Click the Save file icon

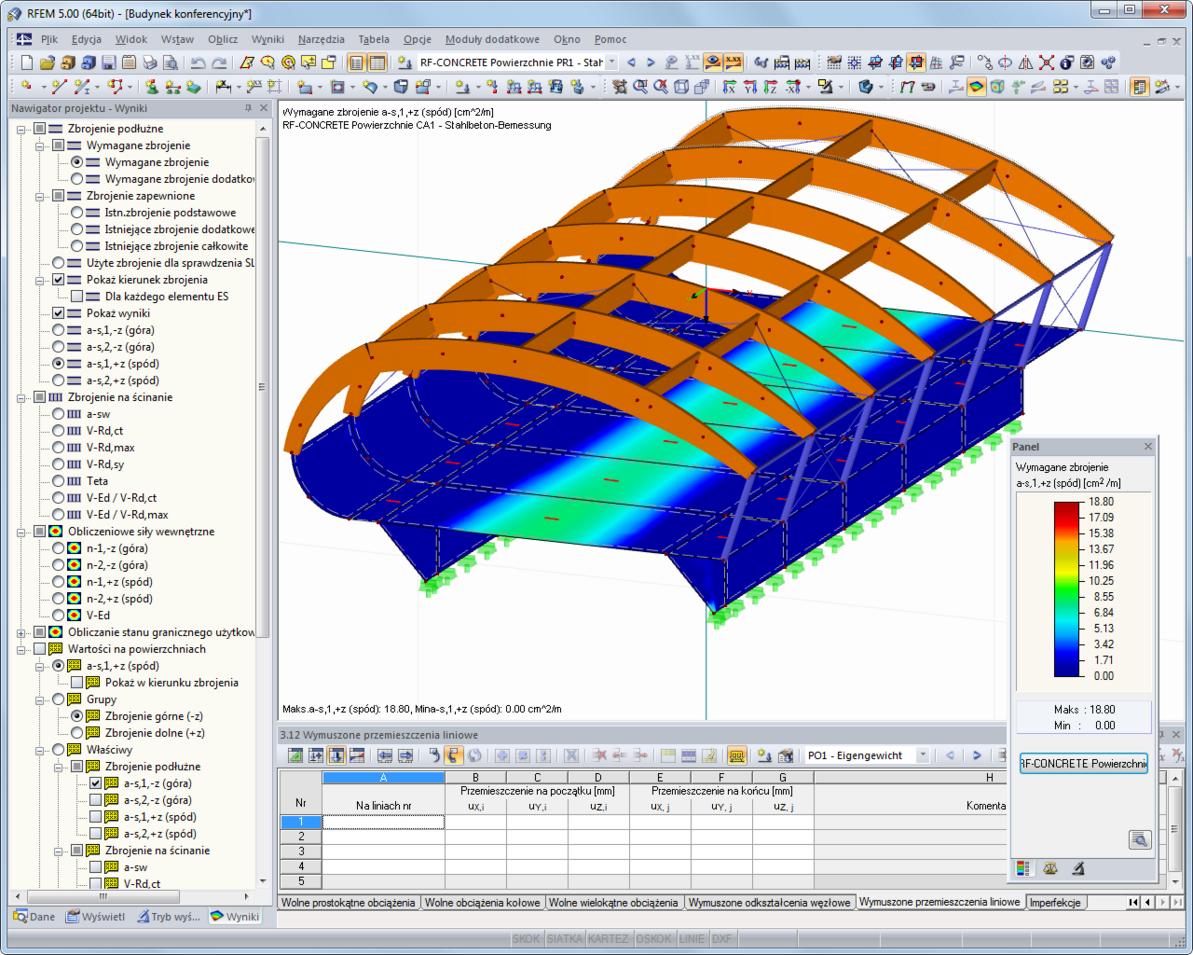(x=109, y=62)
